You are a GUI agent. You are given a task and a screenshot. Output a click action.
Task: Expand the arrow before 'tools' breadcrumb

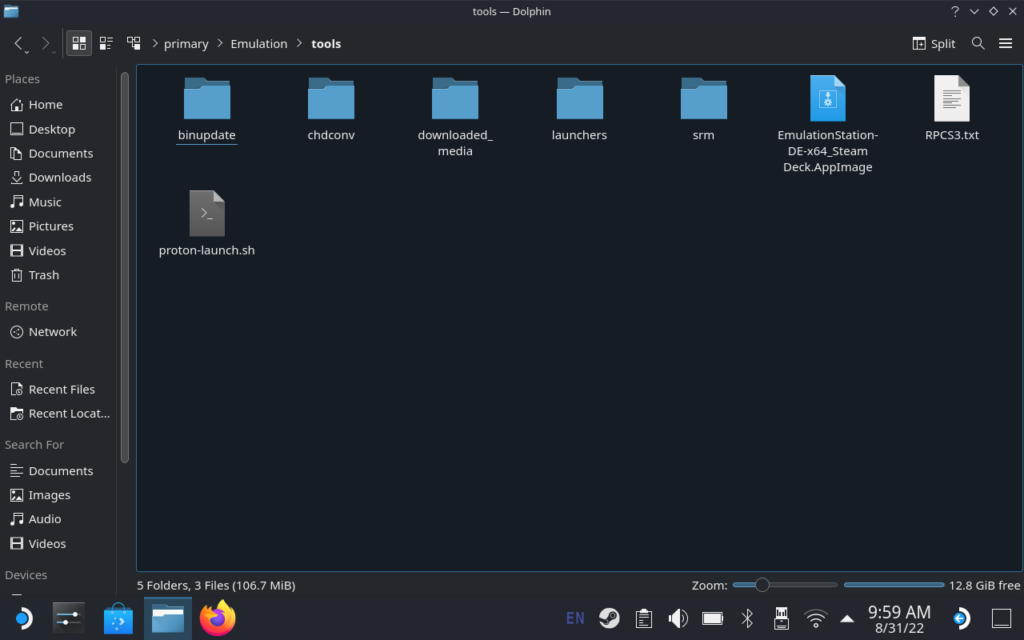point(300,43)
